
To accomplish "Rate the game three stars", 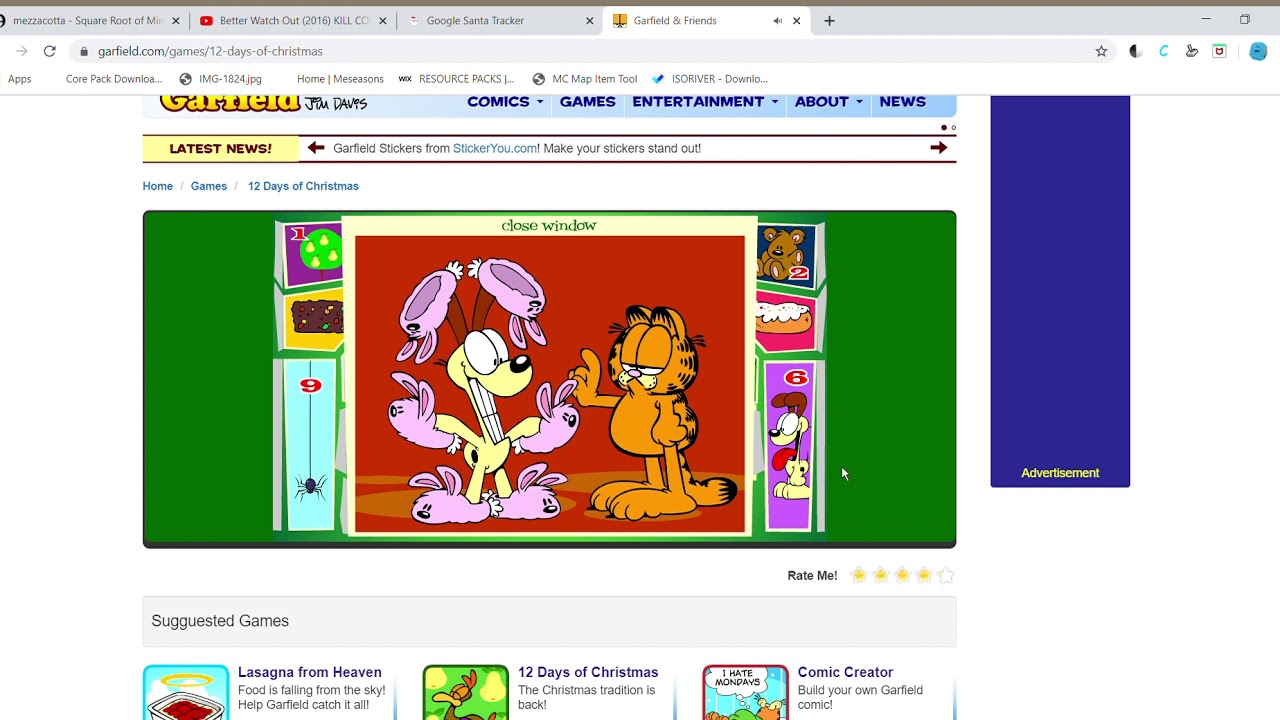I will [903, 575].
